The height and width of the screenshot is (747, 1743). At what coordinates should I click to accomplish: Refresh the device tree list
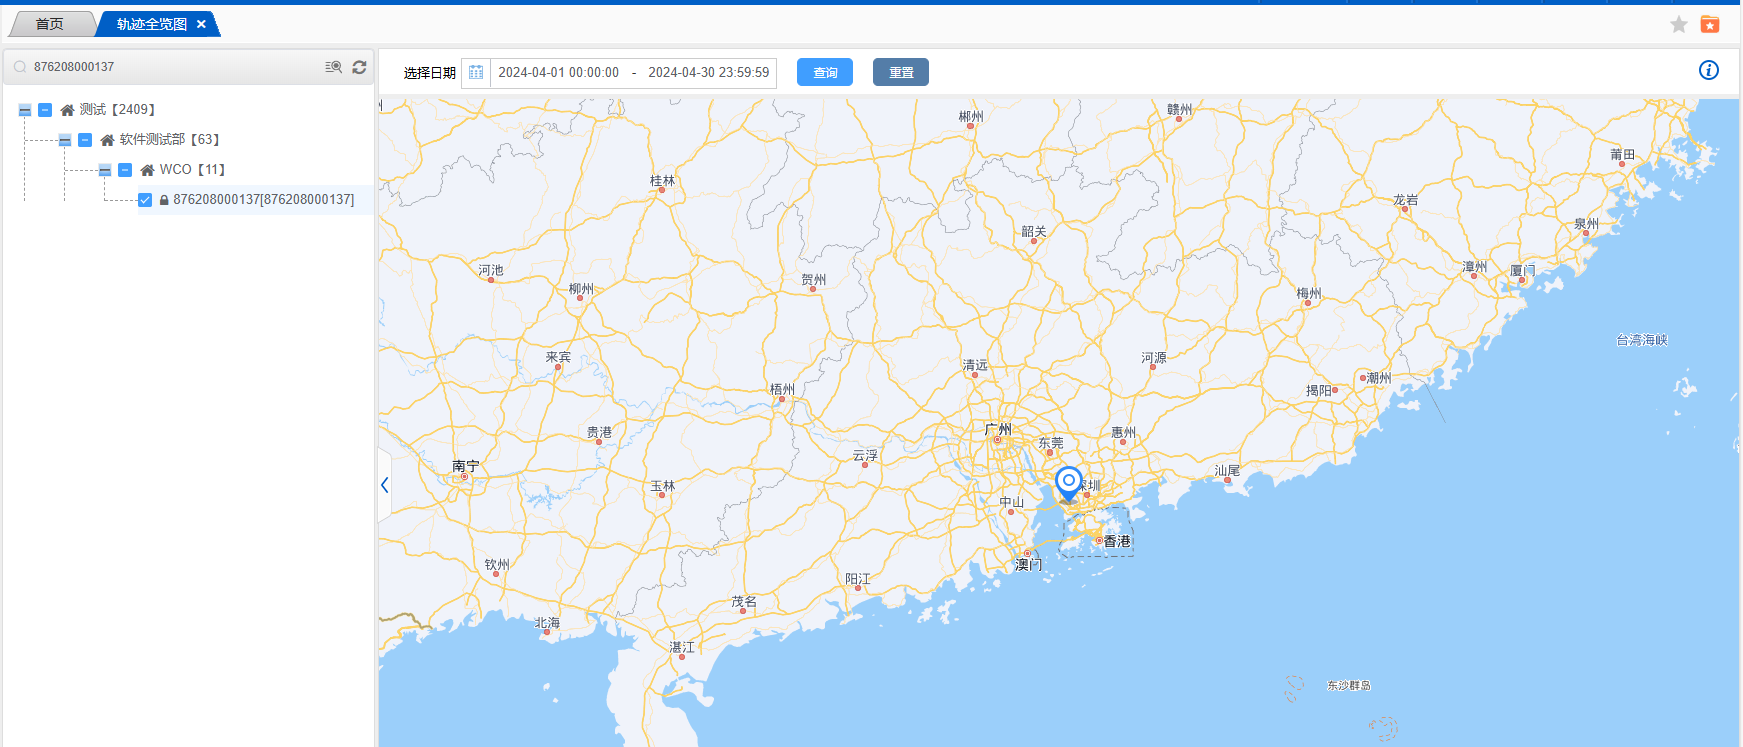359,67
